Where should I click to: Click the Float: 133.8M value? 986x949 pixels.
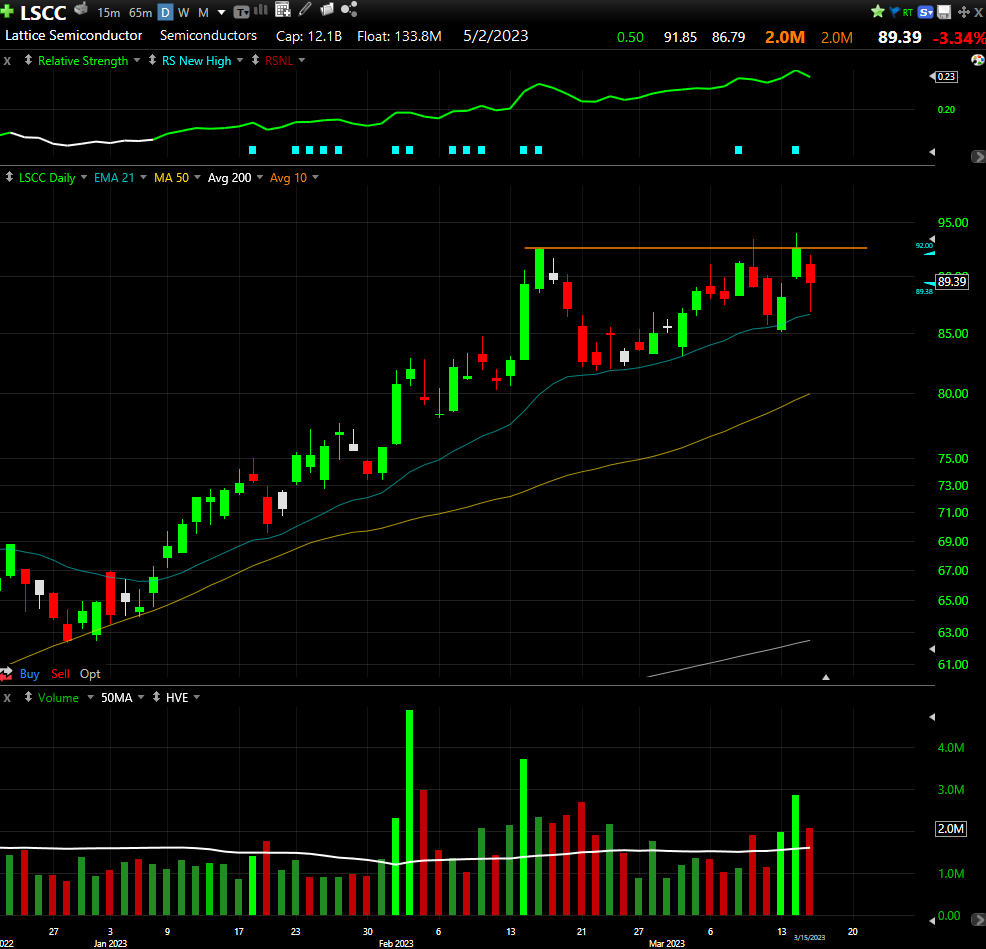pos(399,36)
